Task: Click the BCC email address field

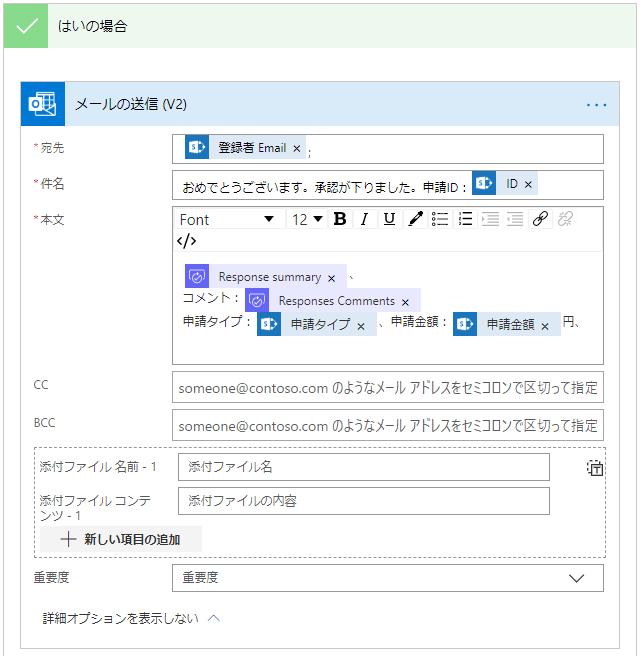Action: click(x=388, y=425)
